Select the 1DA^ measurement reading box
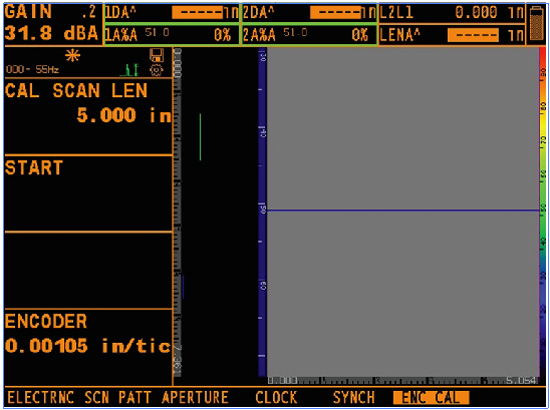Image resolution: width=550 pixels, height=410 pixels. [172, 13]
